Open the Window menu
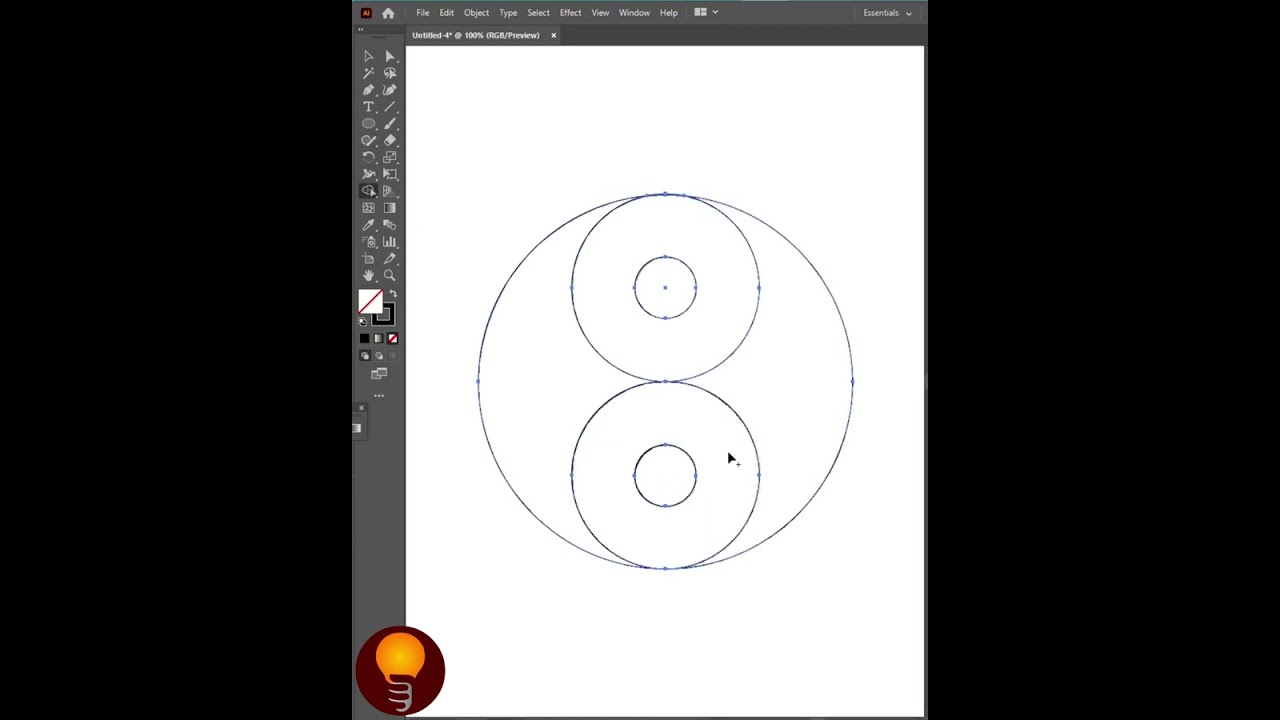1280x720 pixels. [634, 13]
